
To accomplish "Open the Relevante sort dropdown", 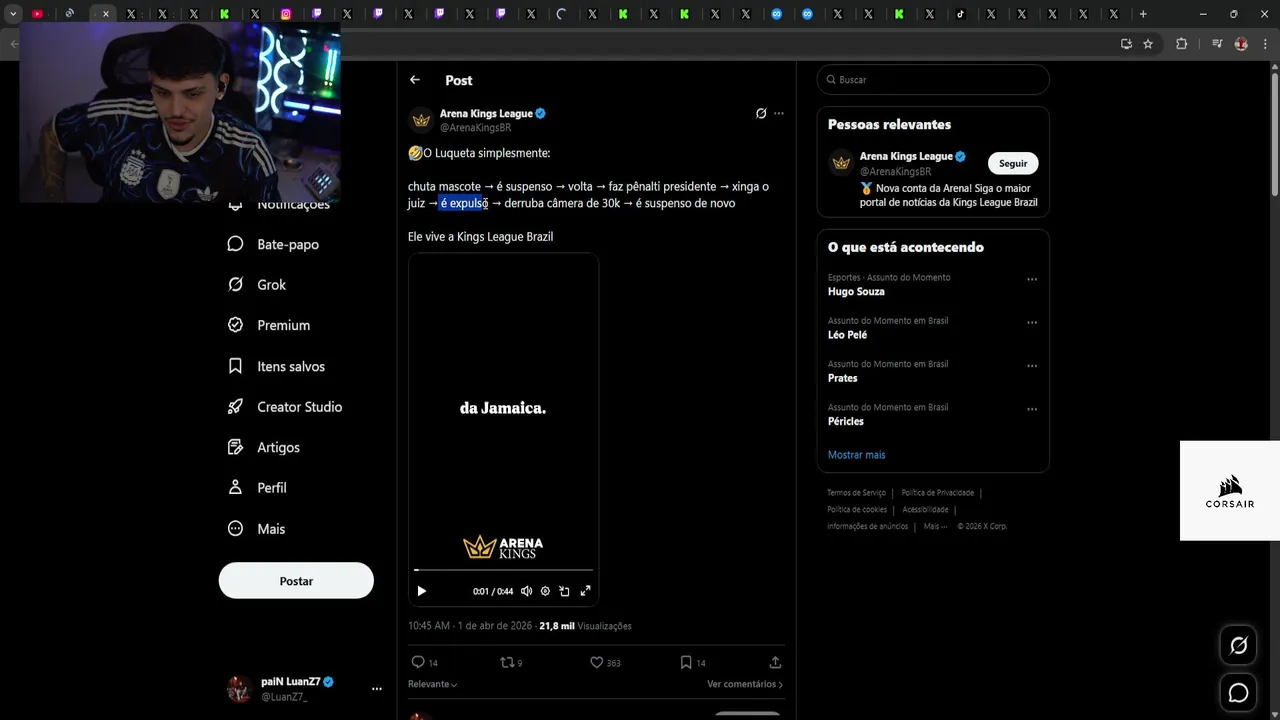I will pos(433,684).
